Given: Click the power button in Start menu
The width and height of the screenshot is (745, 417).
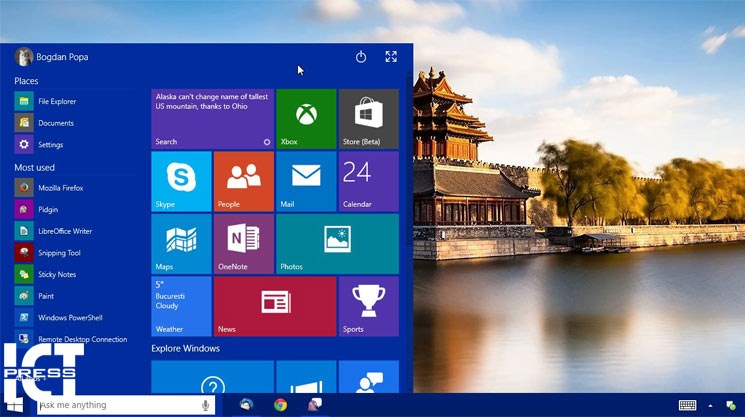Looking at the screenshot, I should click(361, 57).
